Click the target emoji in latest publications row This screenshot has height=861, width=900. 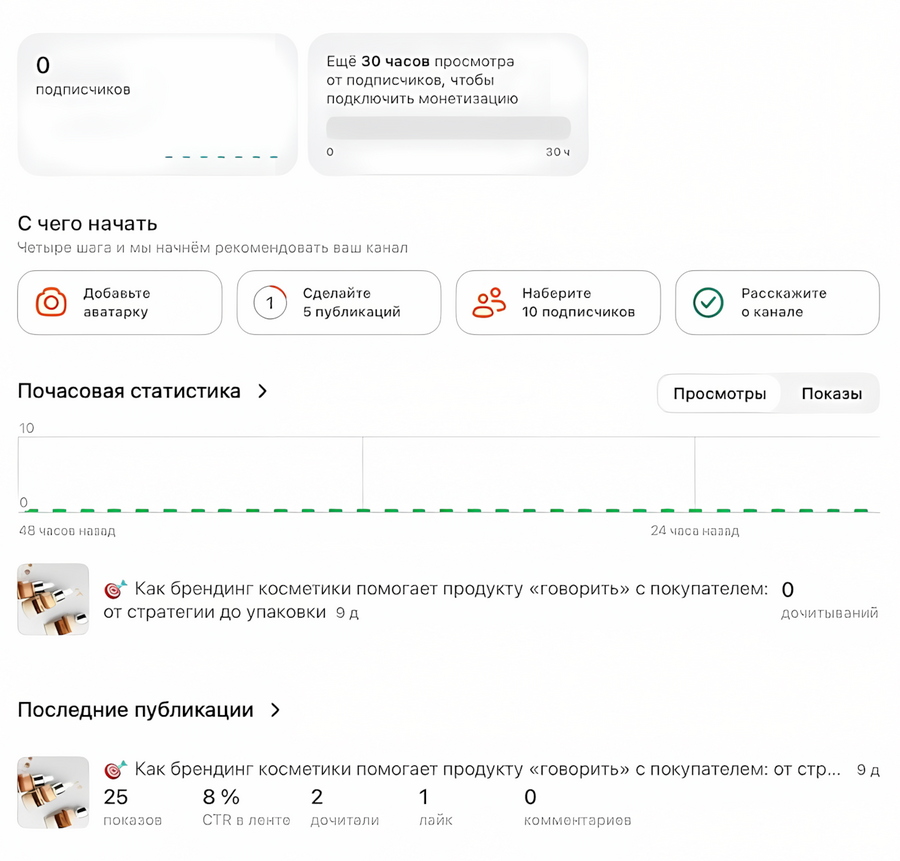116,770
